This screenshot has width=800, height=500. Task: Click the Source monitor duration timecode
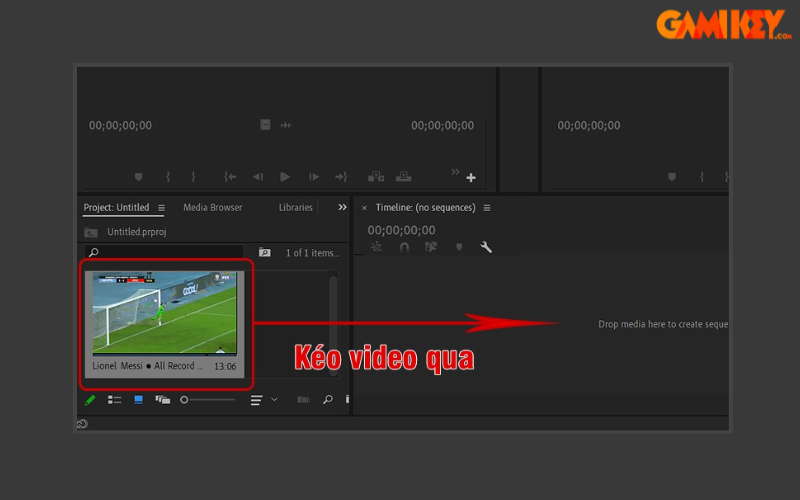(443, 126)
